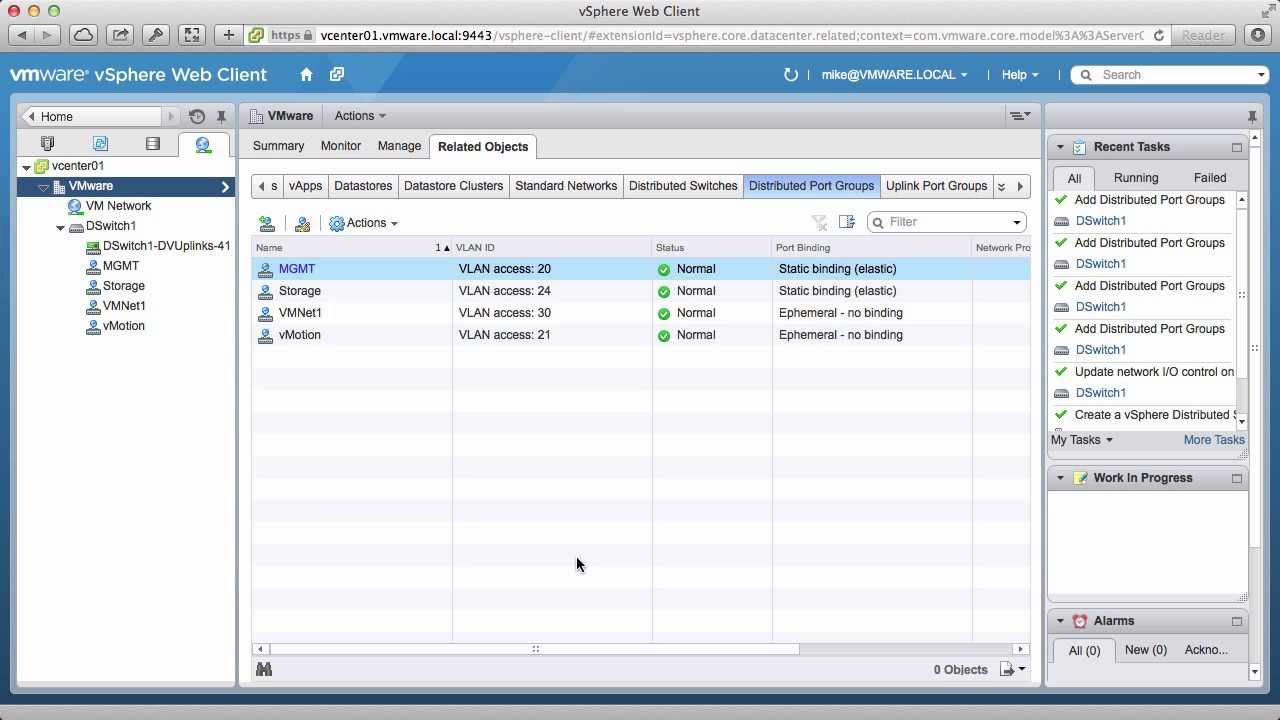The width and height of the screenshot is (1280, 720).
Task: Show Failed tasks tab
Action: click(1210, 178)
